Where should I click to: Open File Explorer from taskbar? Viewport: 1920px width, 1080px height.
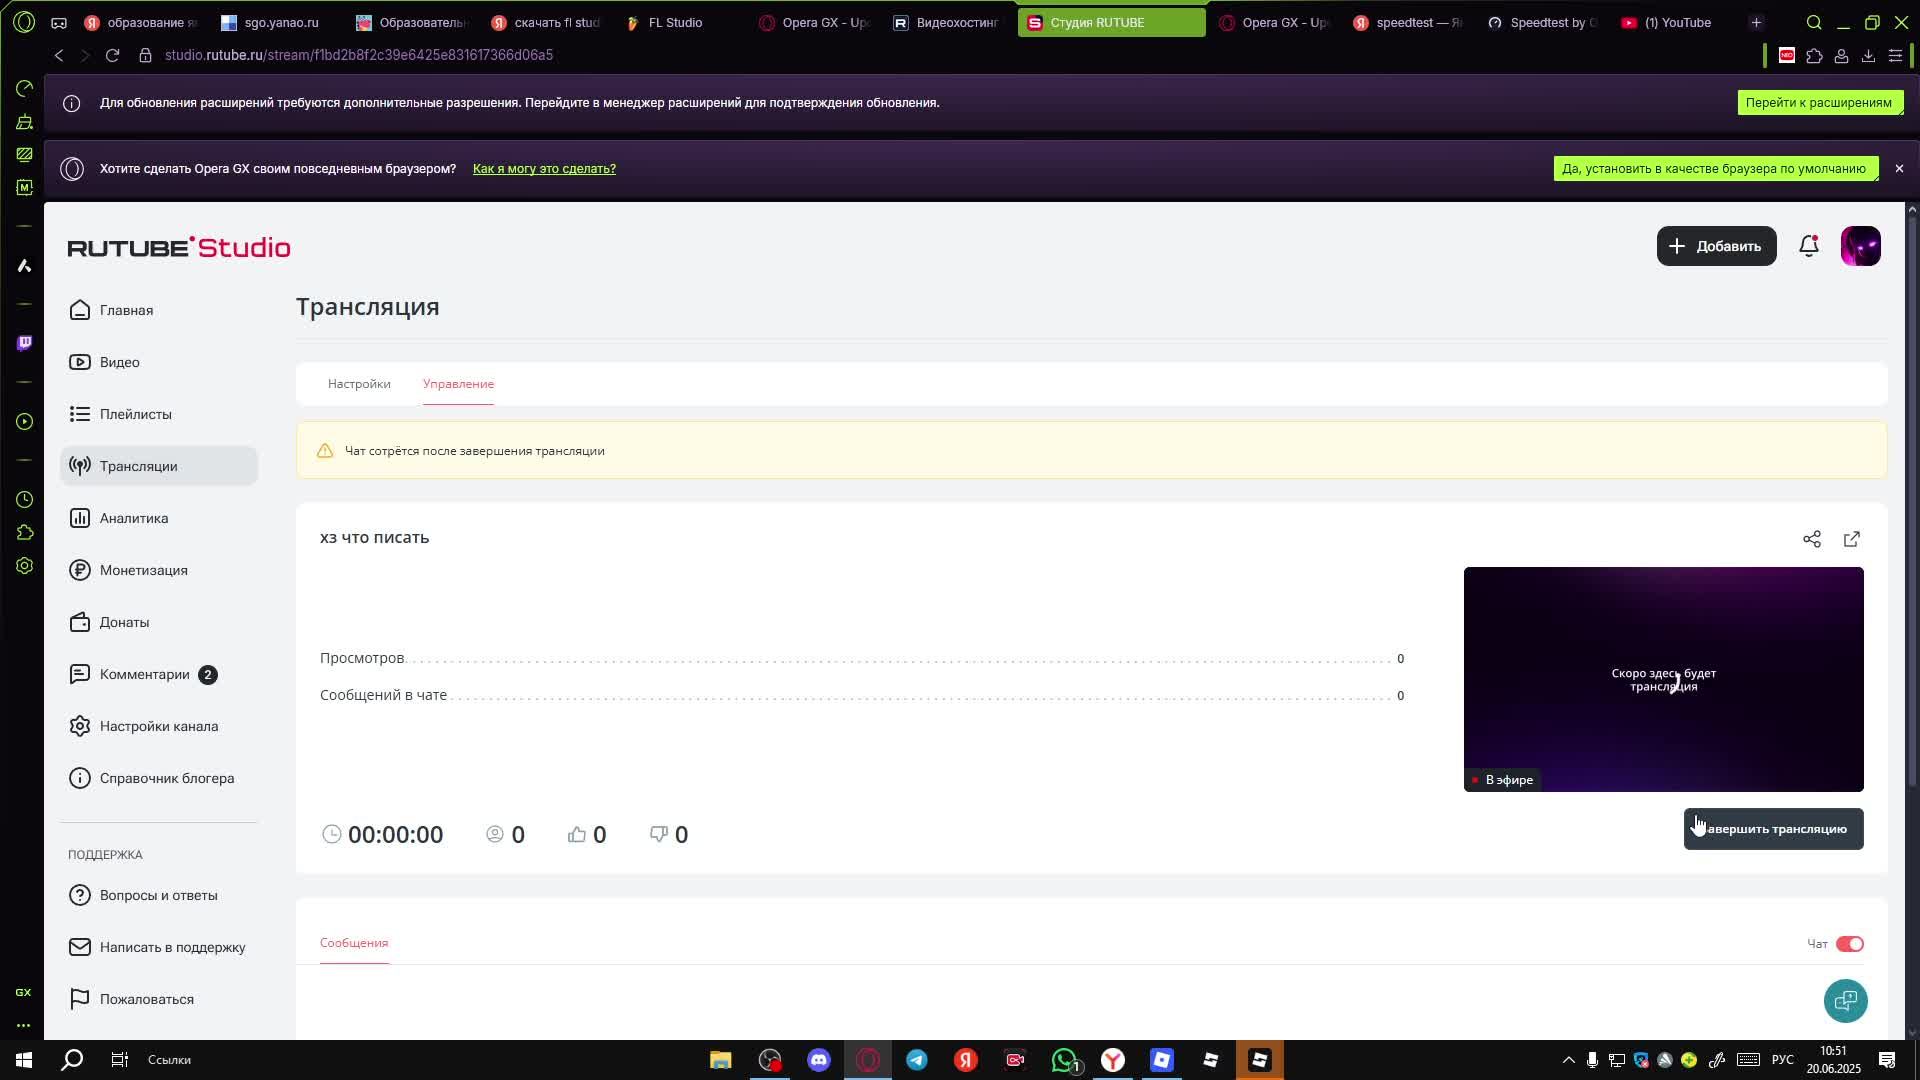pyautogui.click(x=720, y=1060)
